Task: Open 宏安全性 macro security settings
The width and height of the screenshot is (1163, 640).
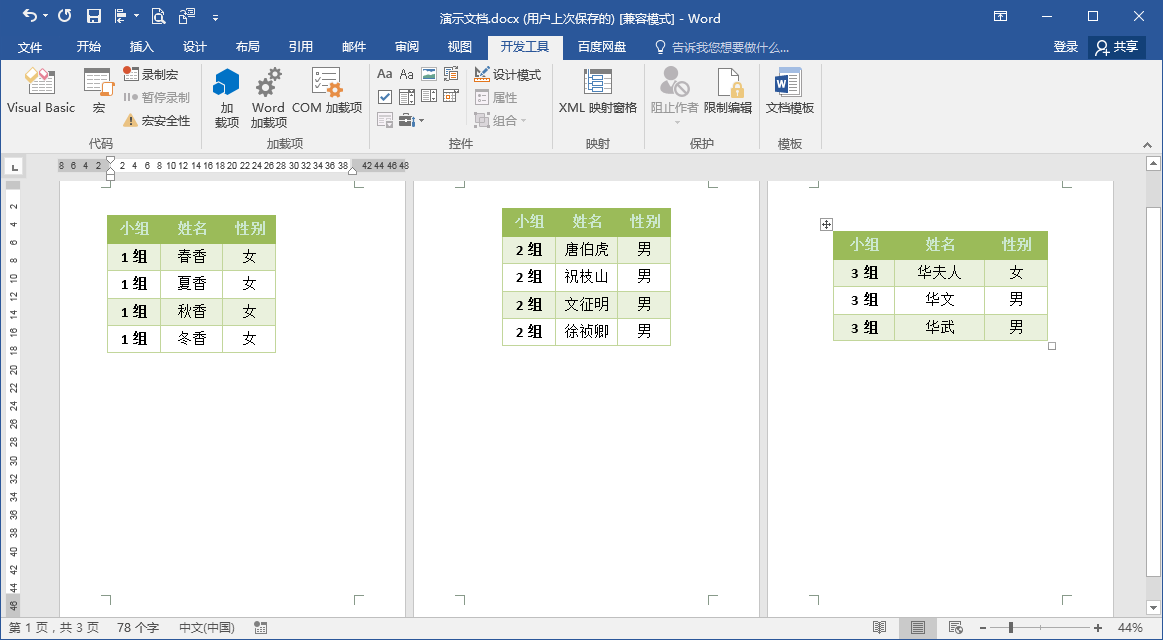Action: (x=157, y=120)
